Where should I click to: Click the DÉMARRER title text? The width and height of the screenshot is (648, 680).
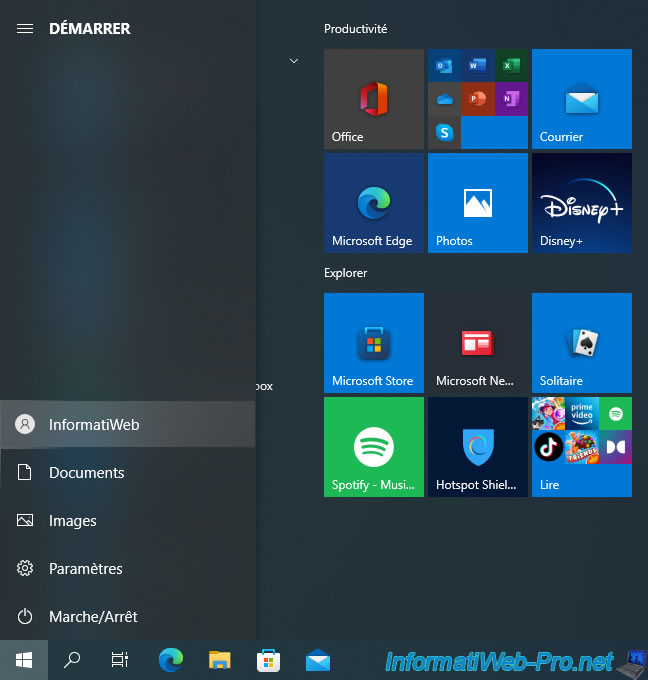[89, 29]
